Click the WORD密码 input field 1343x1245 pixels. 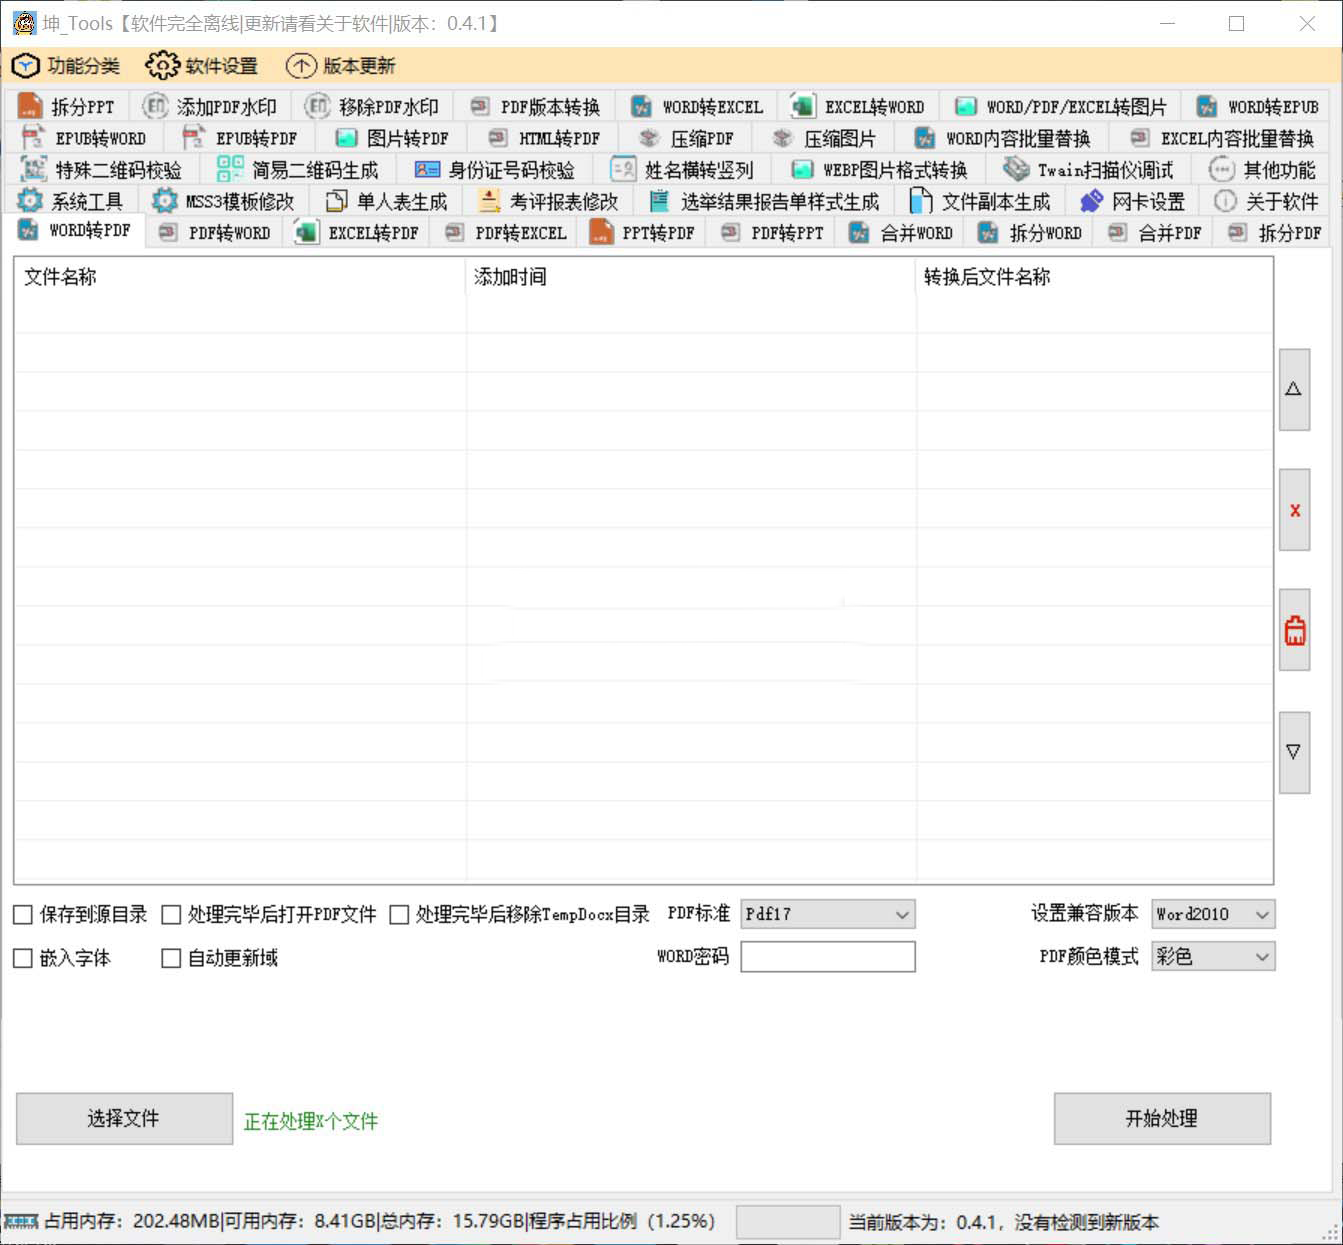(828, 957)
